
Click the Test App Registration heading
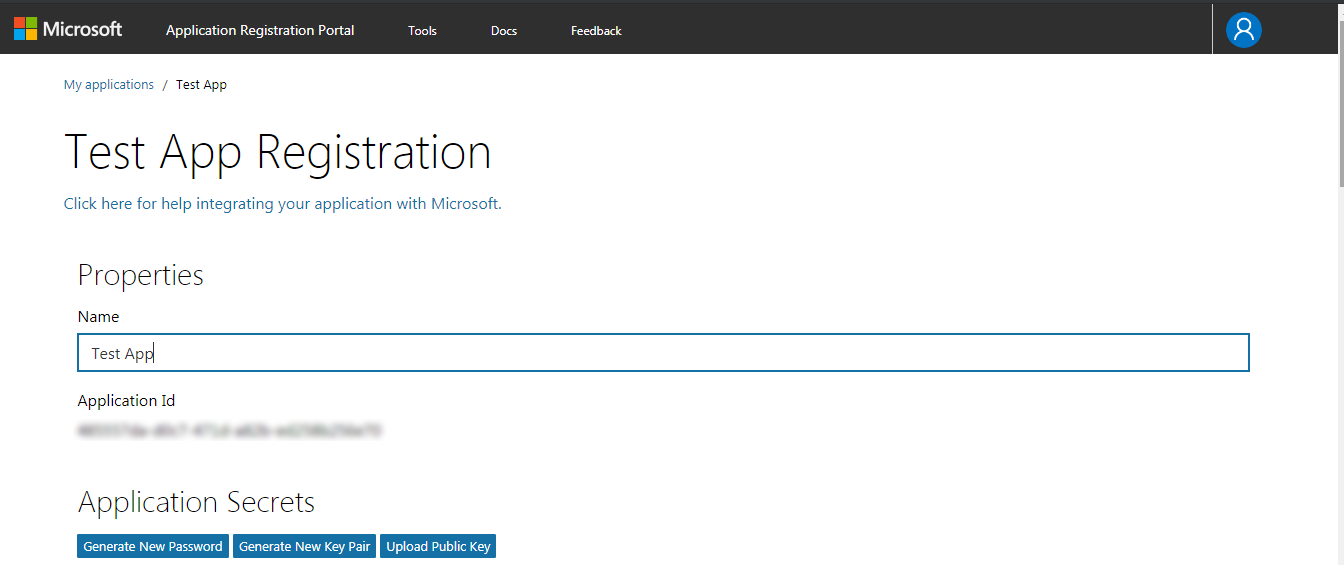tap(278, 152)
